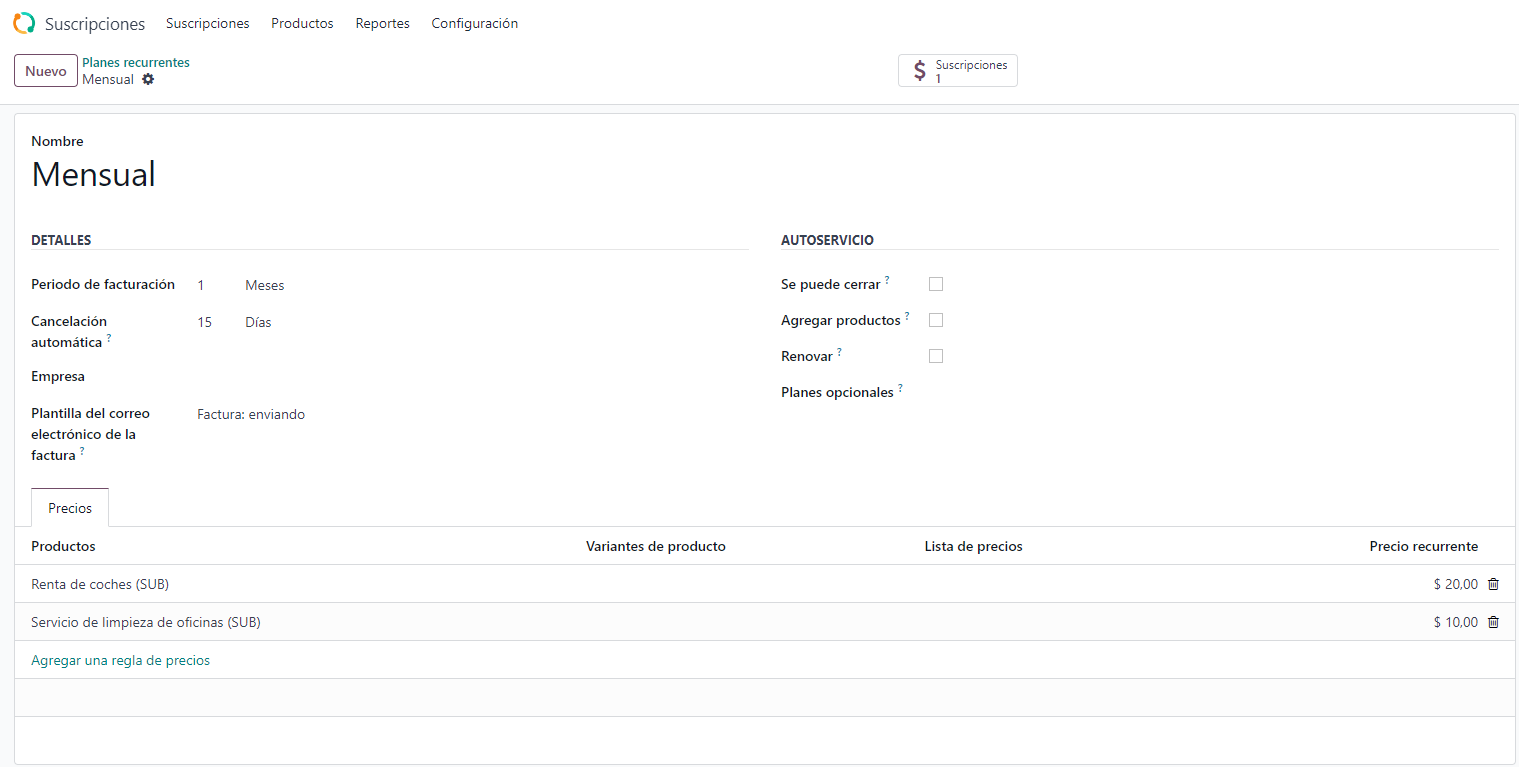
Task: Toggle the Agregar productos checkbox
Action: (936, 320)
